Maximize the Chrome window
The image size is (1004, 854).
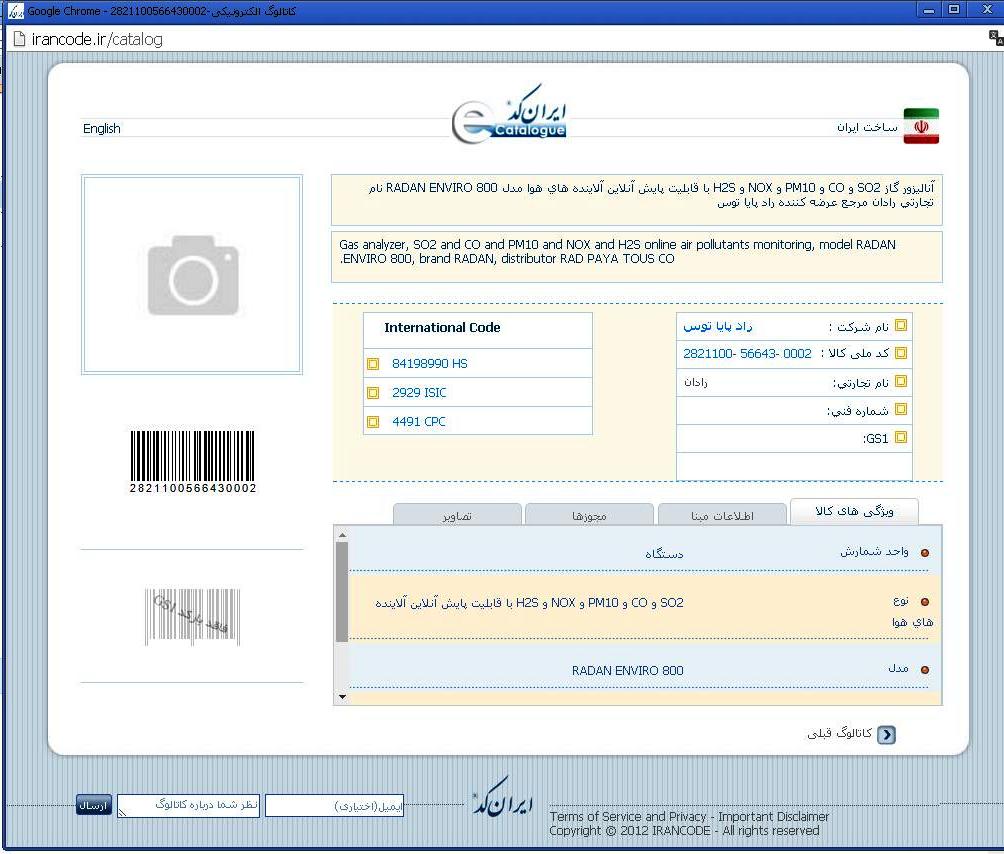pyautogui.click(x=954, y=10)
